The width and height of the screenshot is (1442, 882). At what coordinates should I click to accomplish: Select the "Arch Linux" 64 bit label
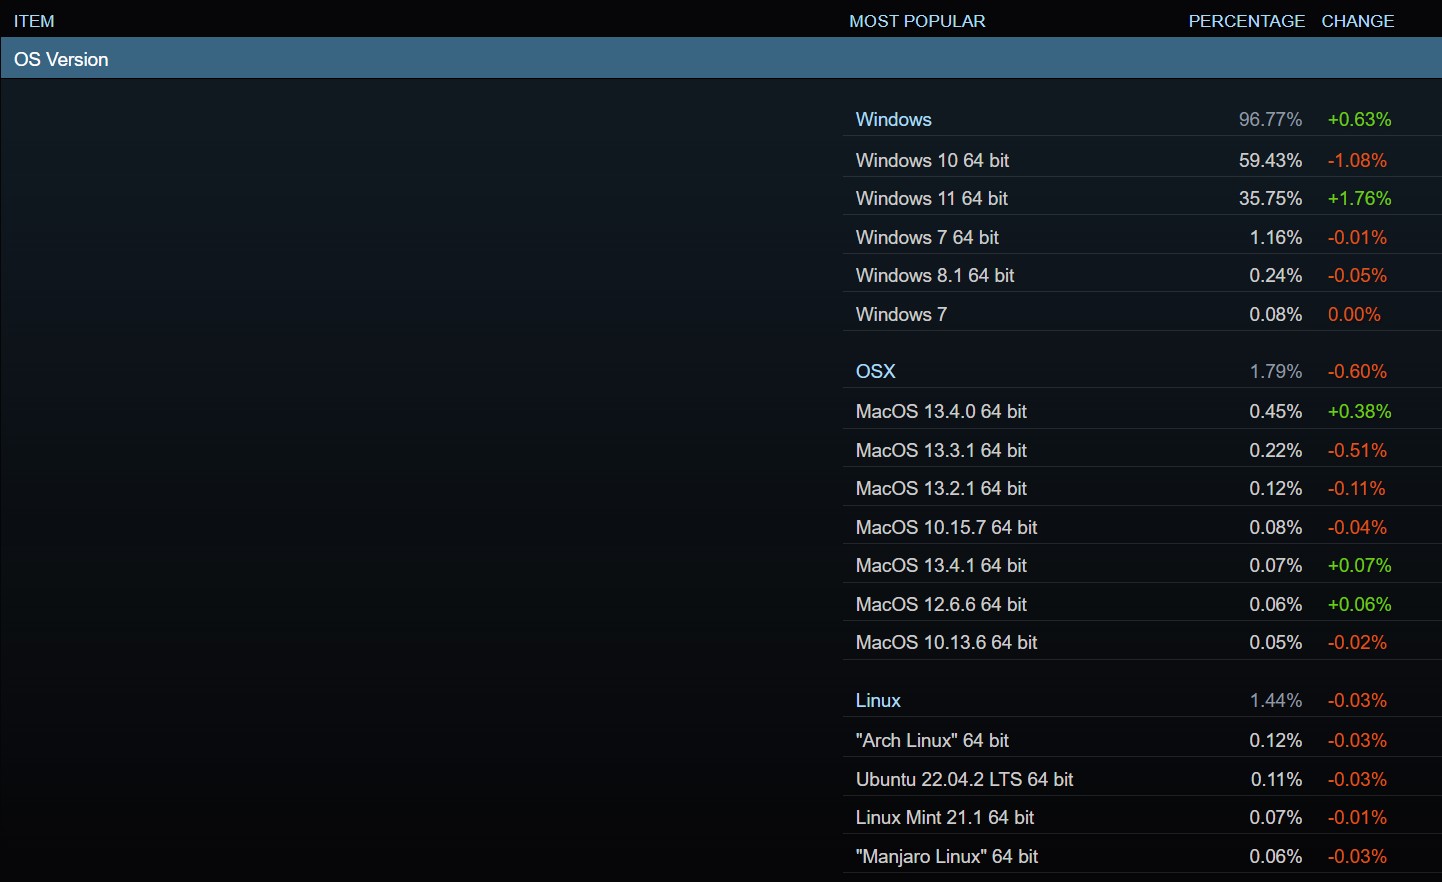point(932,740)
